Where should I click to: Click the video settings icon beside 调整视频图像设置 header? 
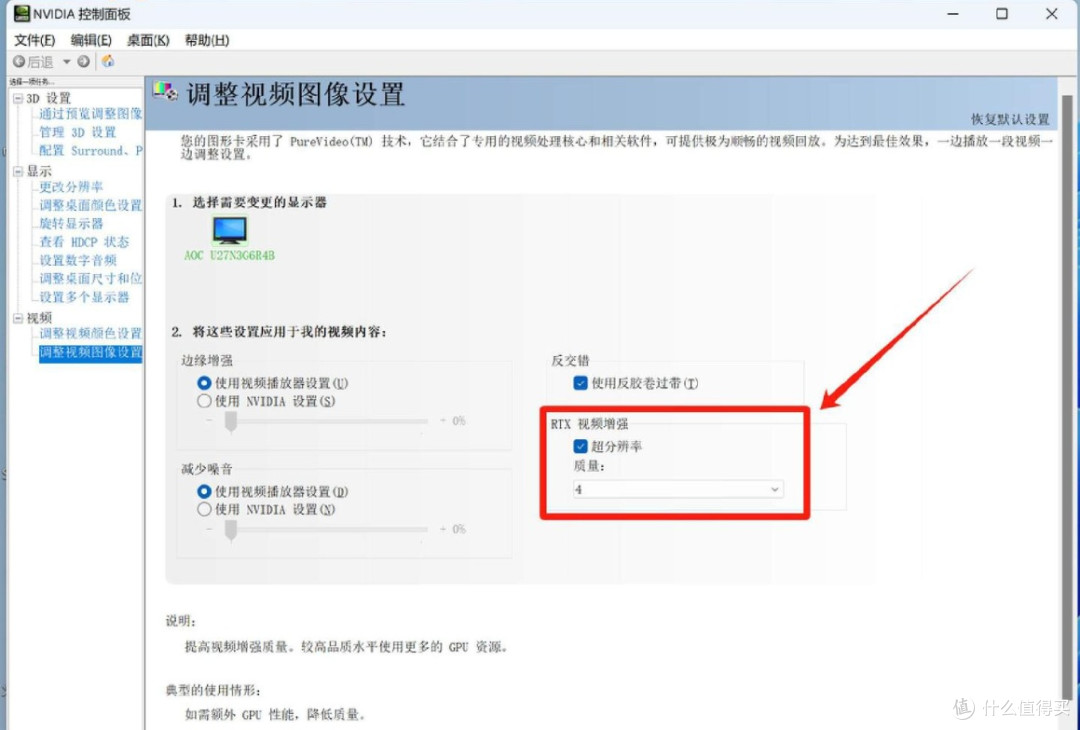[166, 92]
